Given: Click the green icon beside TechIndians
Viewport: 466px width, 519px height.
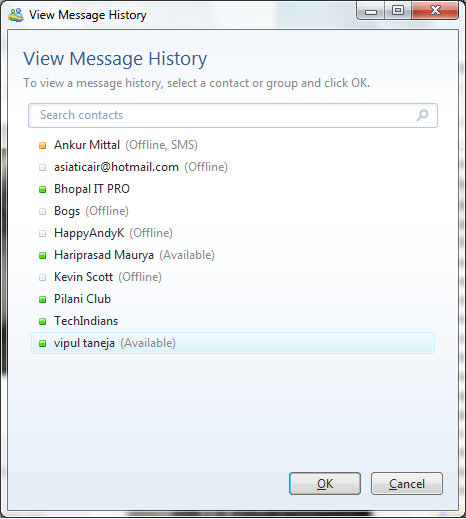Looking at the screenshot, I should click(x=43, y=321).
